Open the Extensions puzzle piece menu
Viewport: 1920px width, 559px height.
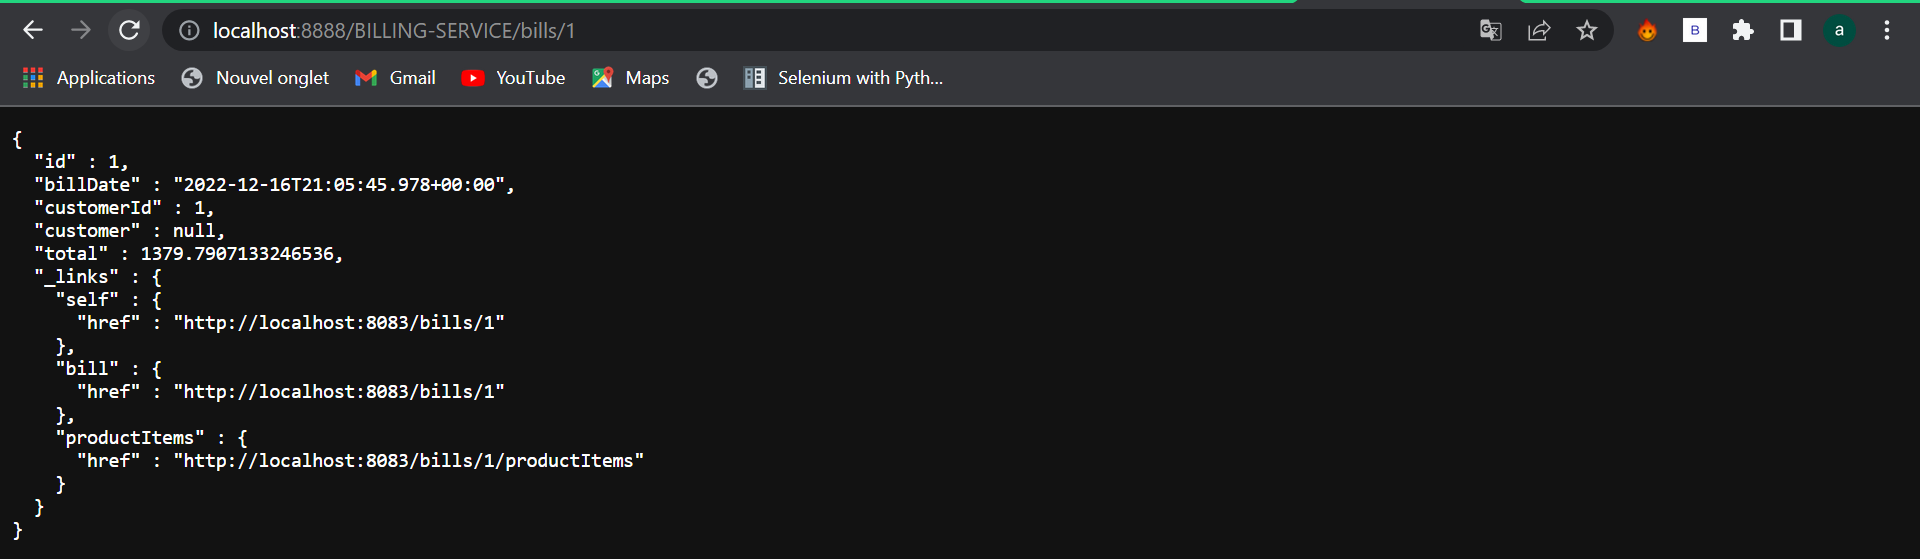[x=1743, y=31]
